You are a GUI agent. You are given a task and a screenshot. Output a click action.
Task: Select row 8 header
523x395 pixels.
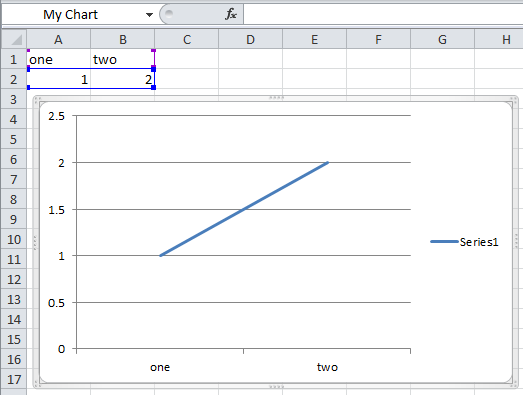click(x=14, y=199)
